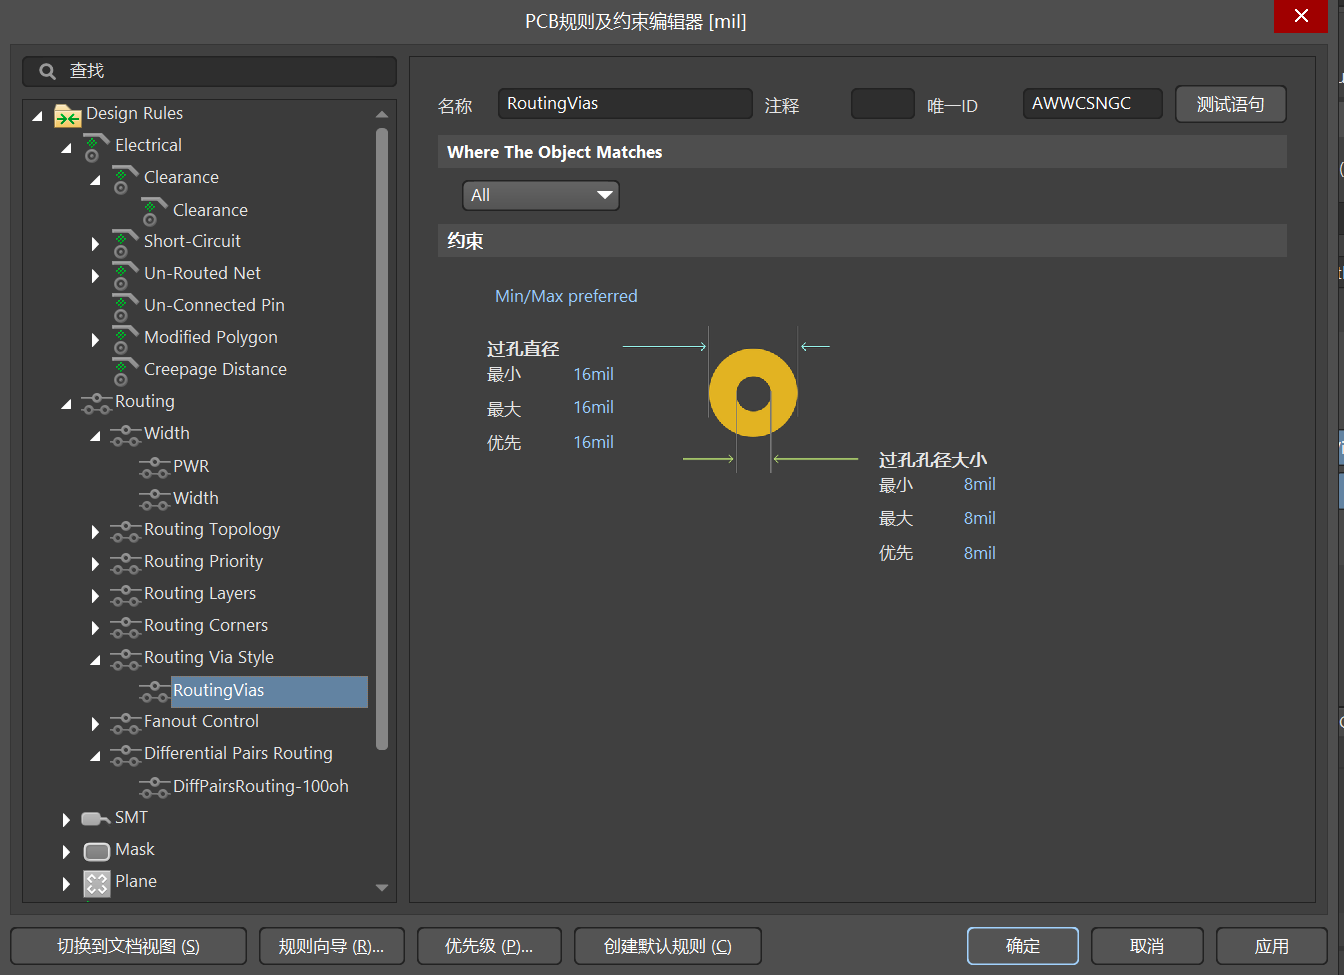Edit the via hole size 最小 value
Image resolution: width=1344 pixels, height=975 pixels.
pos(980,484)
